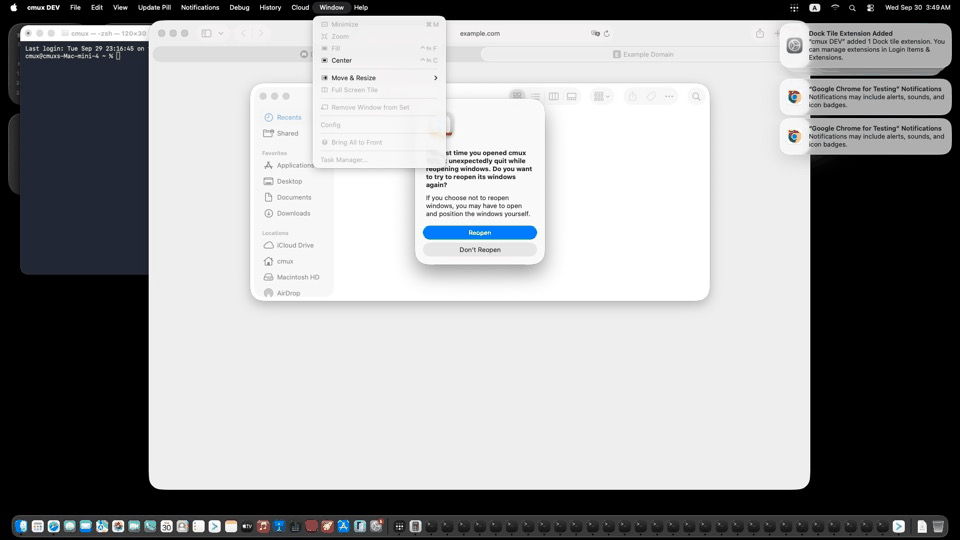Toggle Safari sidebar button

point(206,33)
